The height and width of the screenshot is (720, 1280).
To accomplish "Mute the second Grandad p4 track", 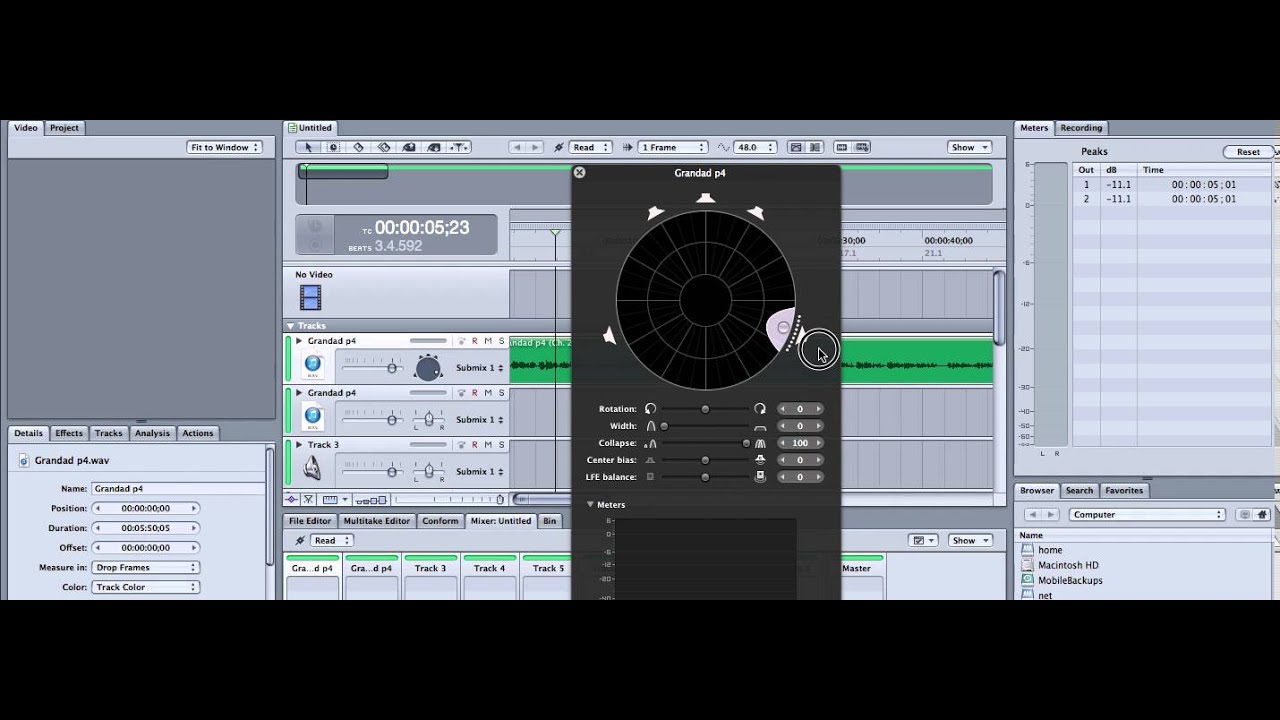I will (x=488, y=393).
